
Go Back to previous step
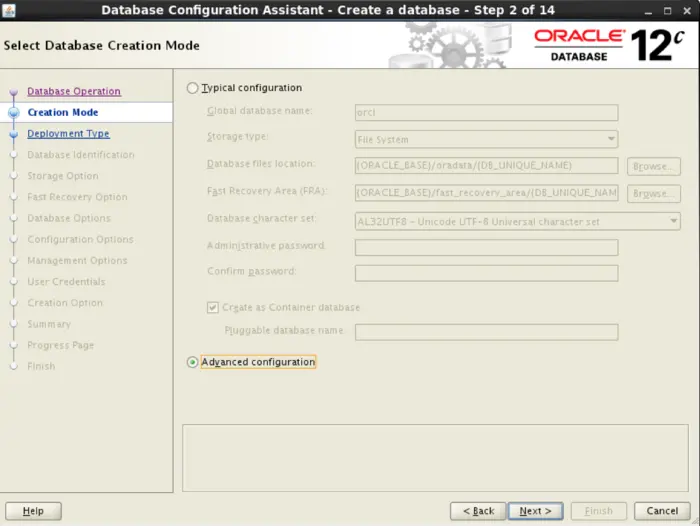click(478, 511)
